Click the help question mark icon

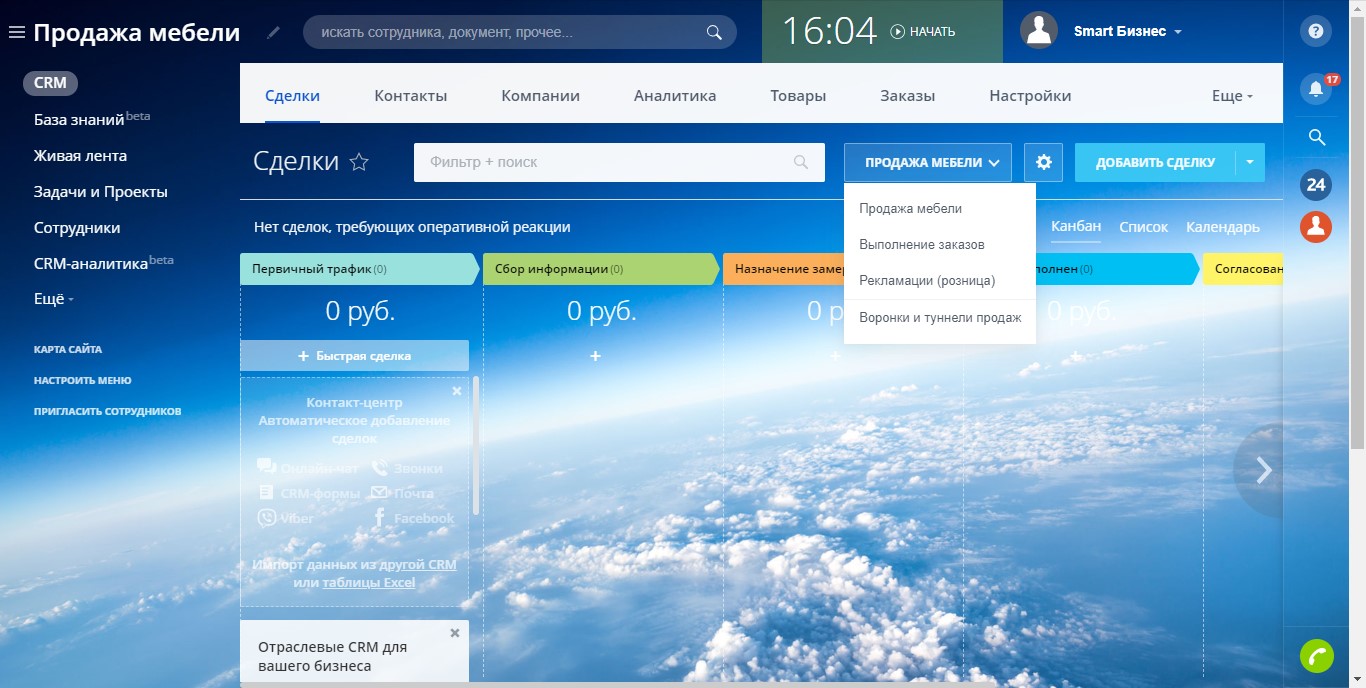tap(1316, 32)
